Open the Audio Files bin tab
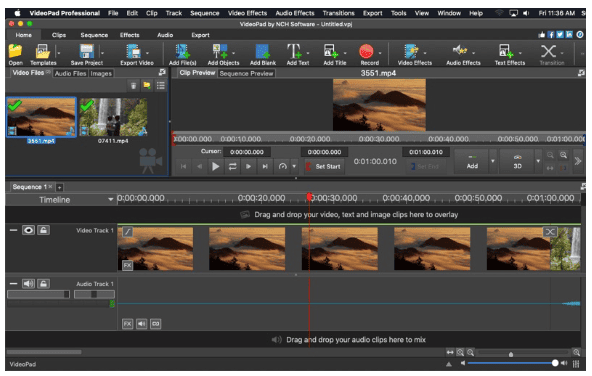The height and width of the screenshot is (376, 592). [x=71, y=74]
